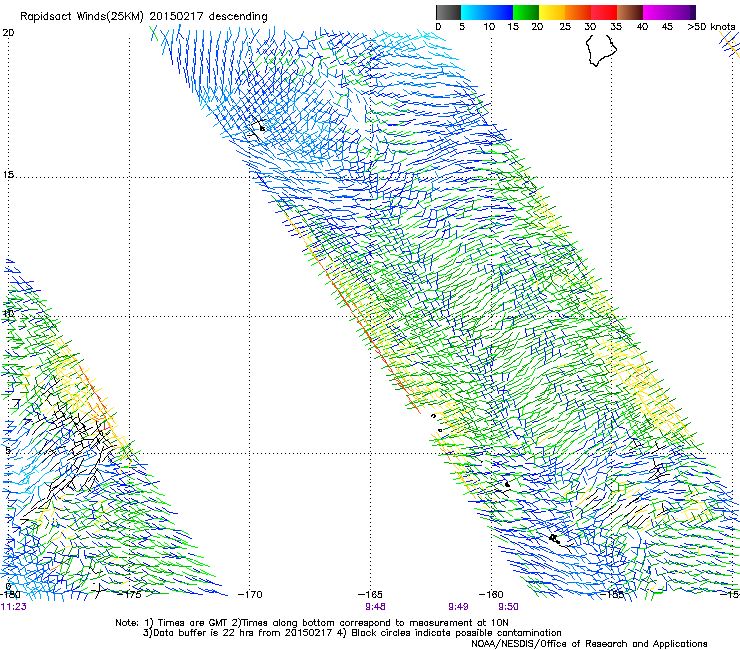Click the magenta-purple 40-50 knots color band
This screenshot has width=740, height=650.
coord(669,12)
